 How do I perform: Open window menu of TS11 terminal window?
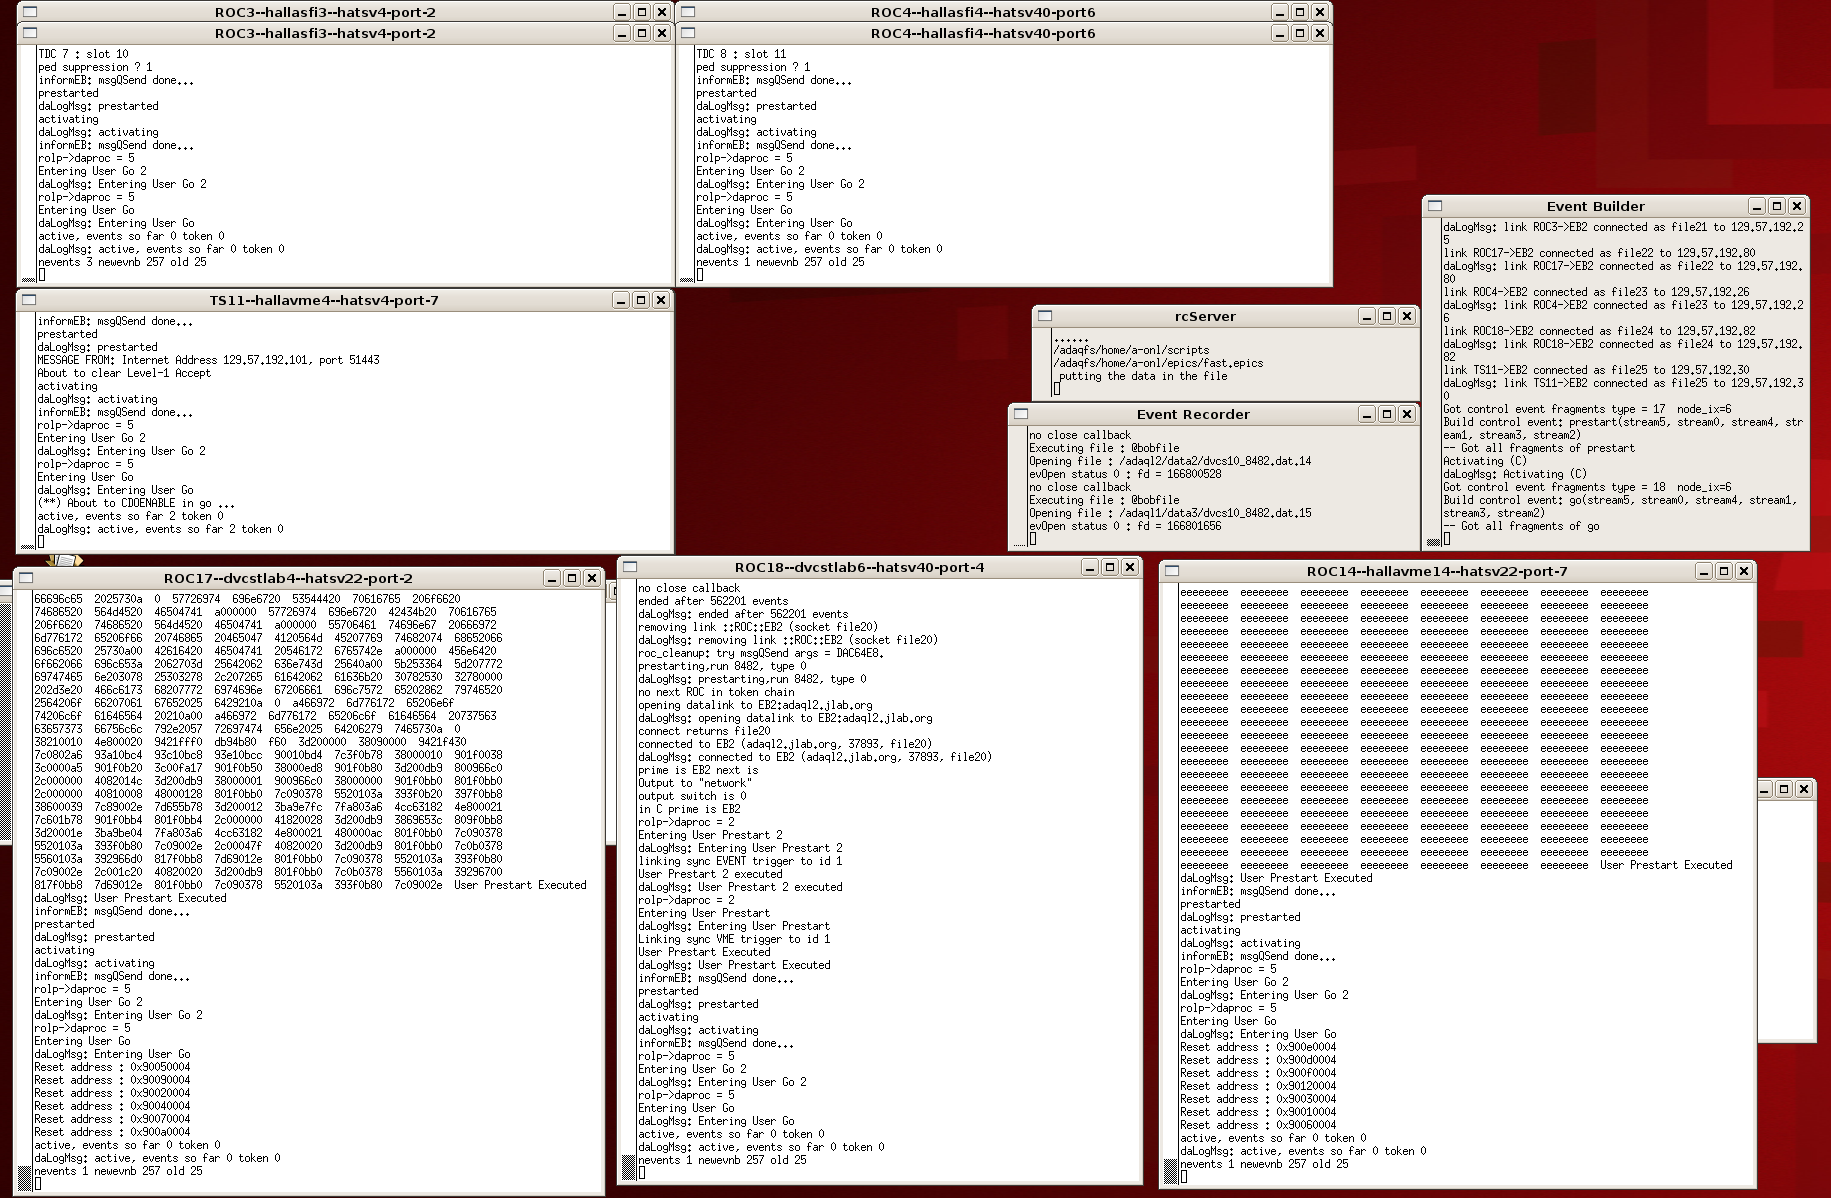tap(29, 300)
